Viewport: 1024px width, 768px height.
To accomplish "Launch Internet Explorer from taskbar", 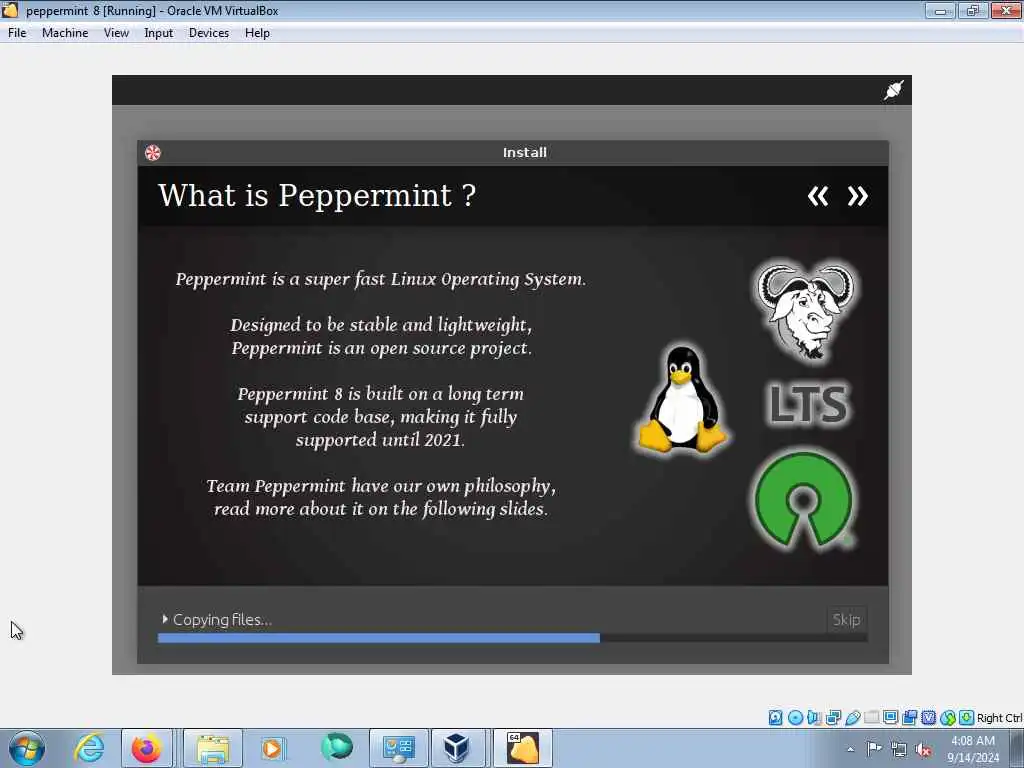I will 89,748.
